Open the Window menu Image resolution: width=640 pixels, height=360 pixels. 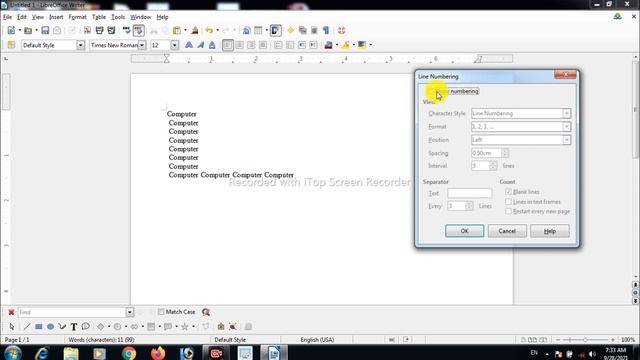[140, 17]
